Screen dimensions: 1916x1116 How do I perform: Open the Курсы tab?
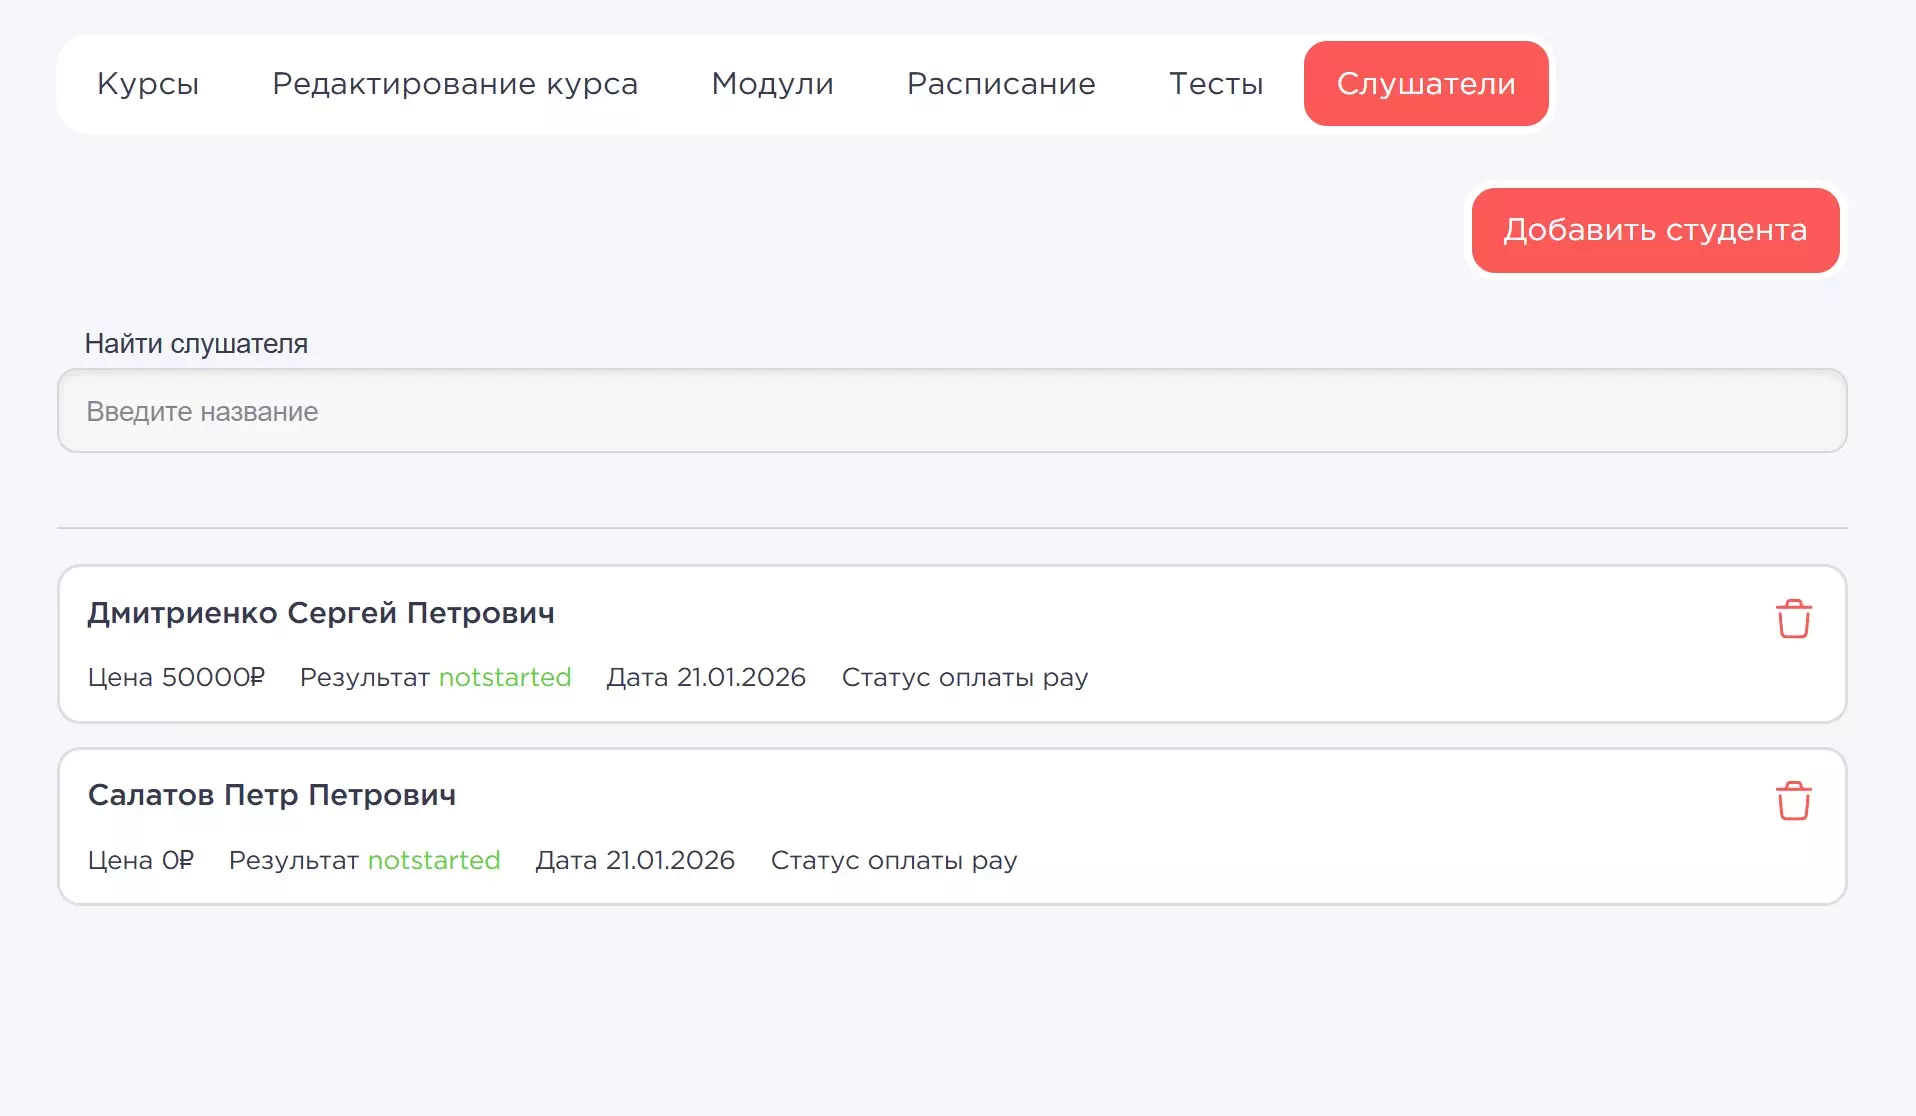148,84
